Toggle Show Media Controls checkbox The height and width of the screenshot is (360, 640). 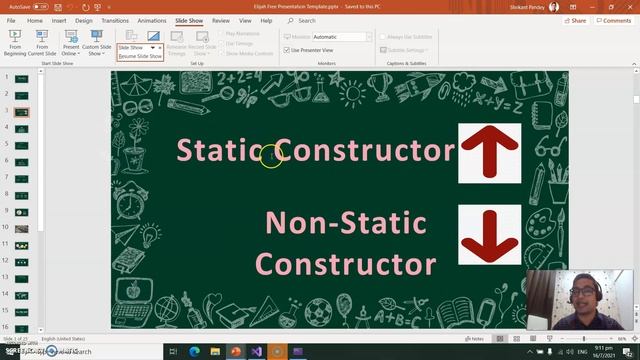coord(221,53)
